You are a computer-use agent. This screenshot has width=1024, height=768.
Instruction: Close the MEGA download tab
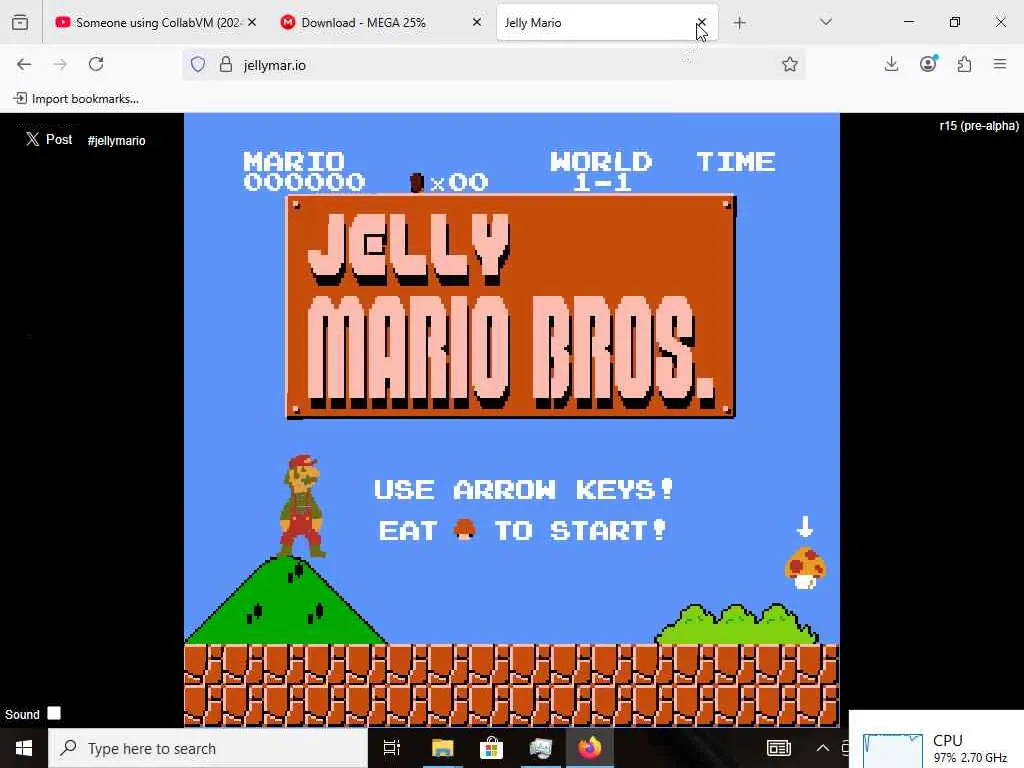tap(477, 22)
